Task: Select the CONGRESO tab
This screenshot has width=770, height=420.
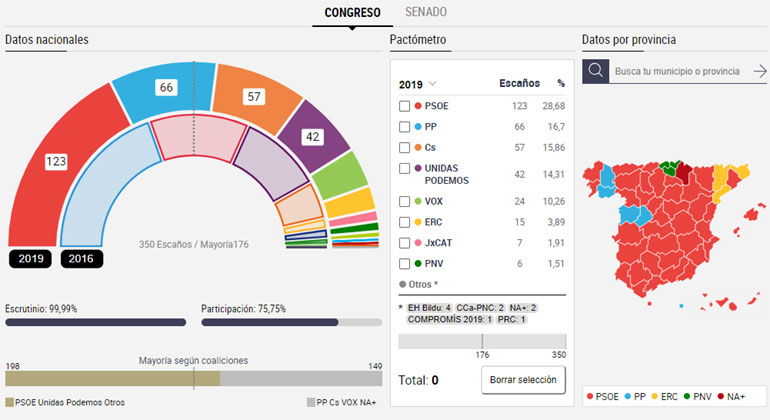Action: tap(352, 12)
